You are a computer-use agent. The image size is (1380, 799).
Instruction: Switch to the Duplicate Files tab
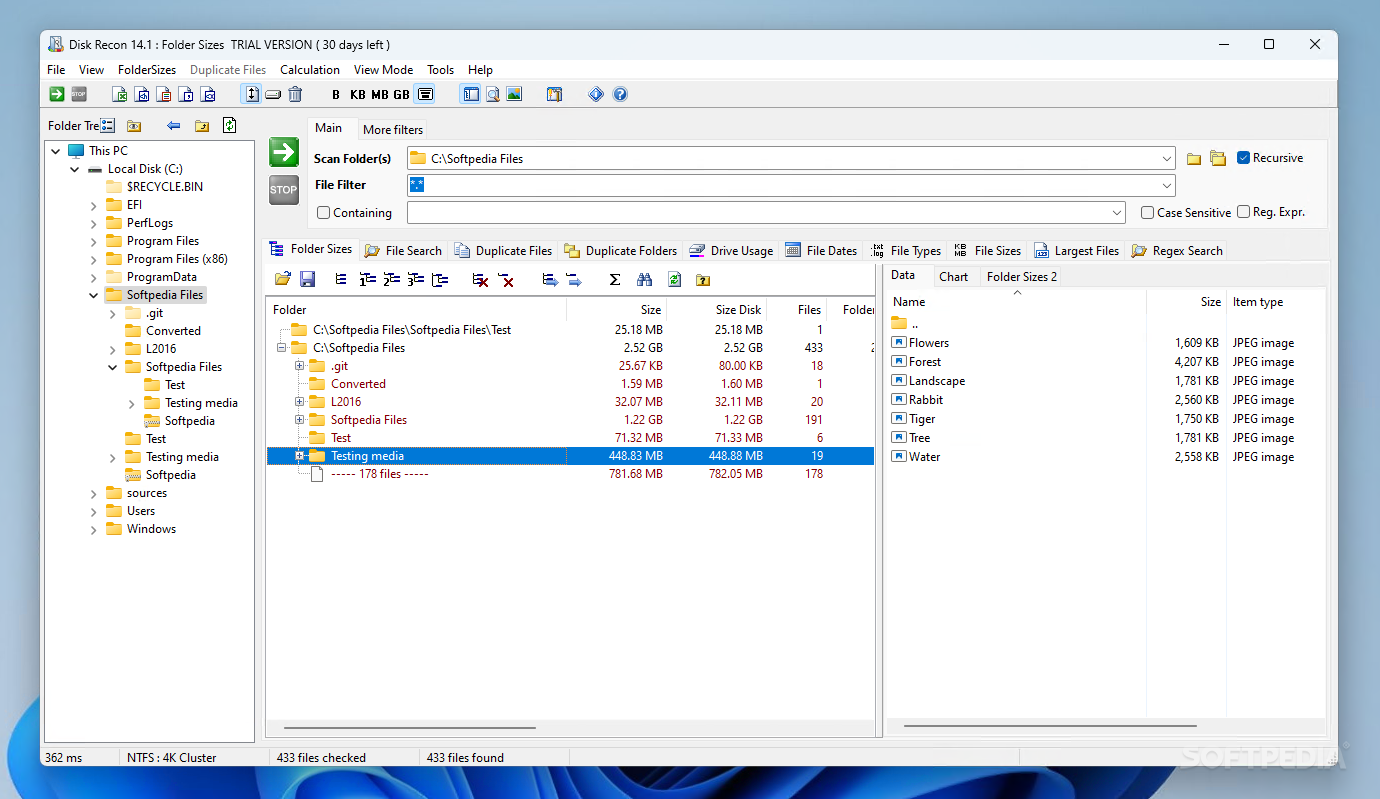point(503,251)
